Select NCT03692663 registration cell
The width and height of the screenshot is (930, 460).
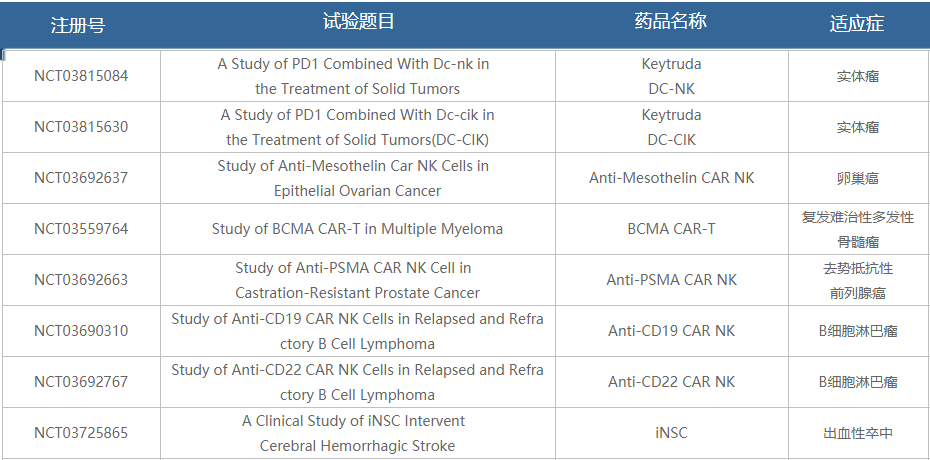pos(81,280)
